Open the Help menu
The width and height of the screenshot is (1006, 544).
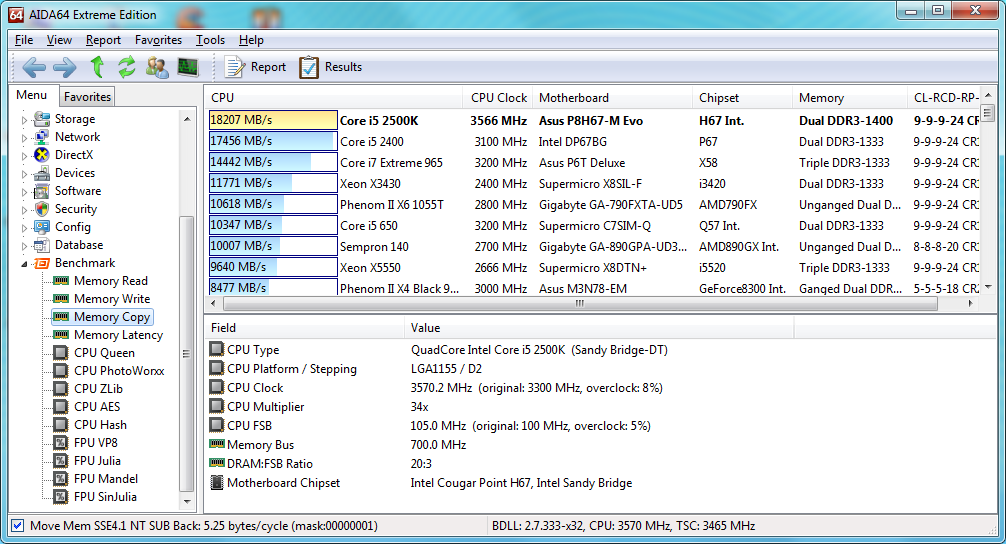pos(251,40)
